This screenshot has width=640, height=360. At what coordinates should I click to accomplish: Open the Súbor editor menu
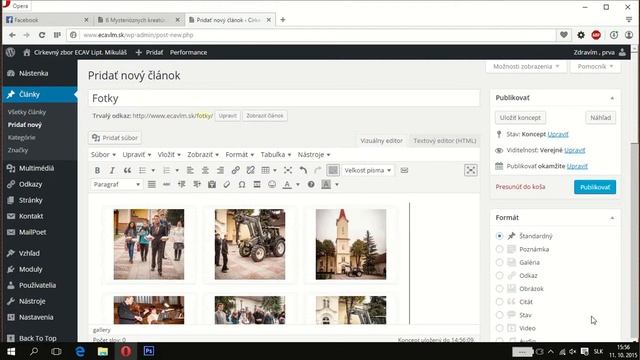pos(103,155)
